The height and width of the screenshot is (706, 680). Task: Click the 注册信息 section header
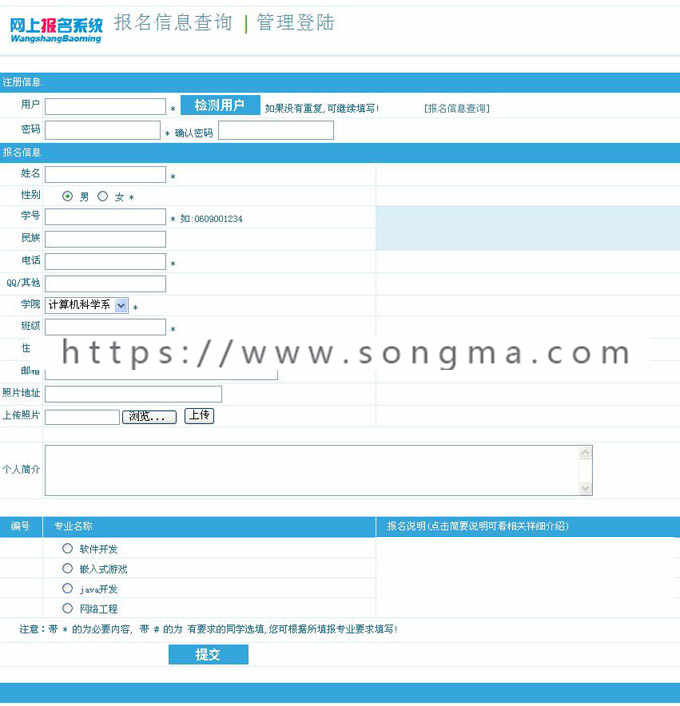tap(22, 82)
